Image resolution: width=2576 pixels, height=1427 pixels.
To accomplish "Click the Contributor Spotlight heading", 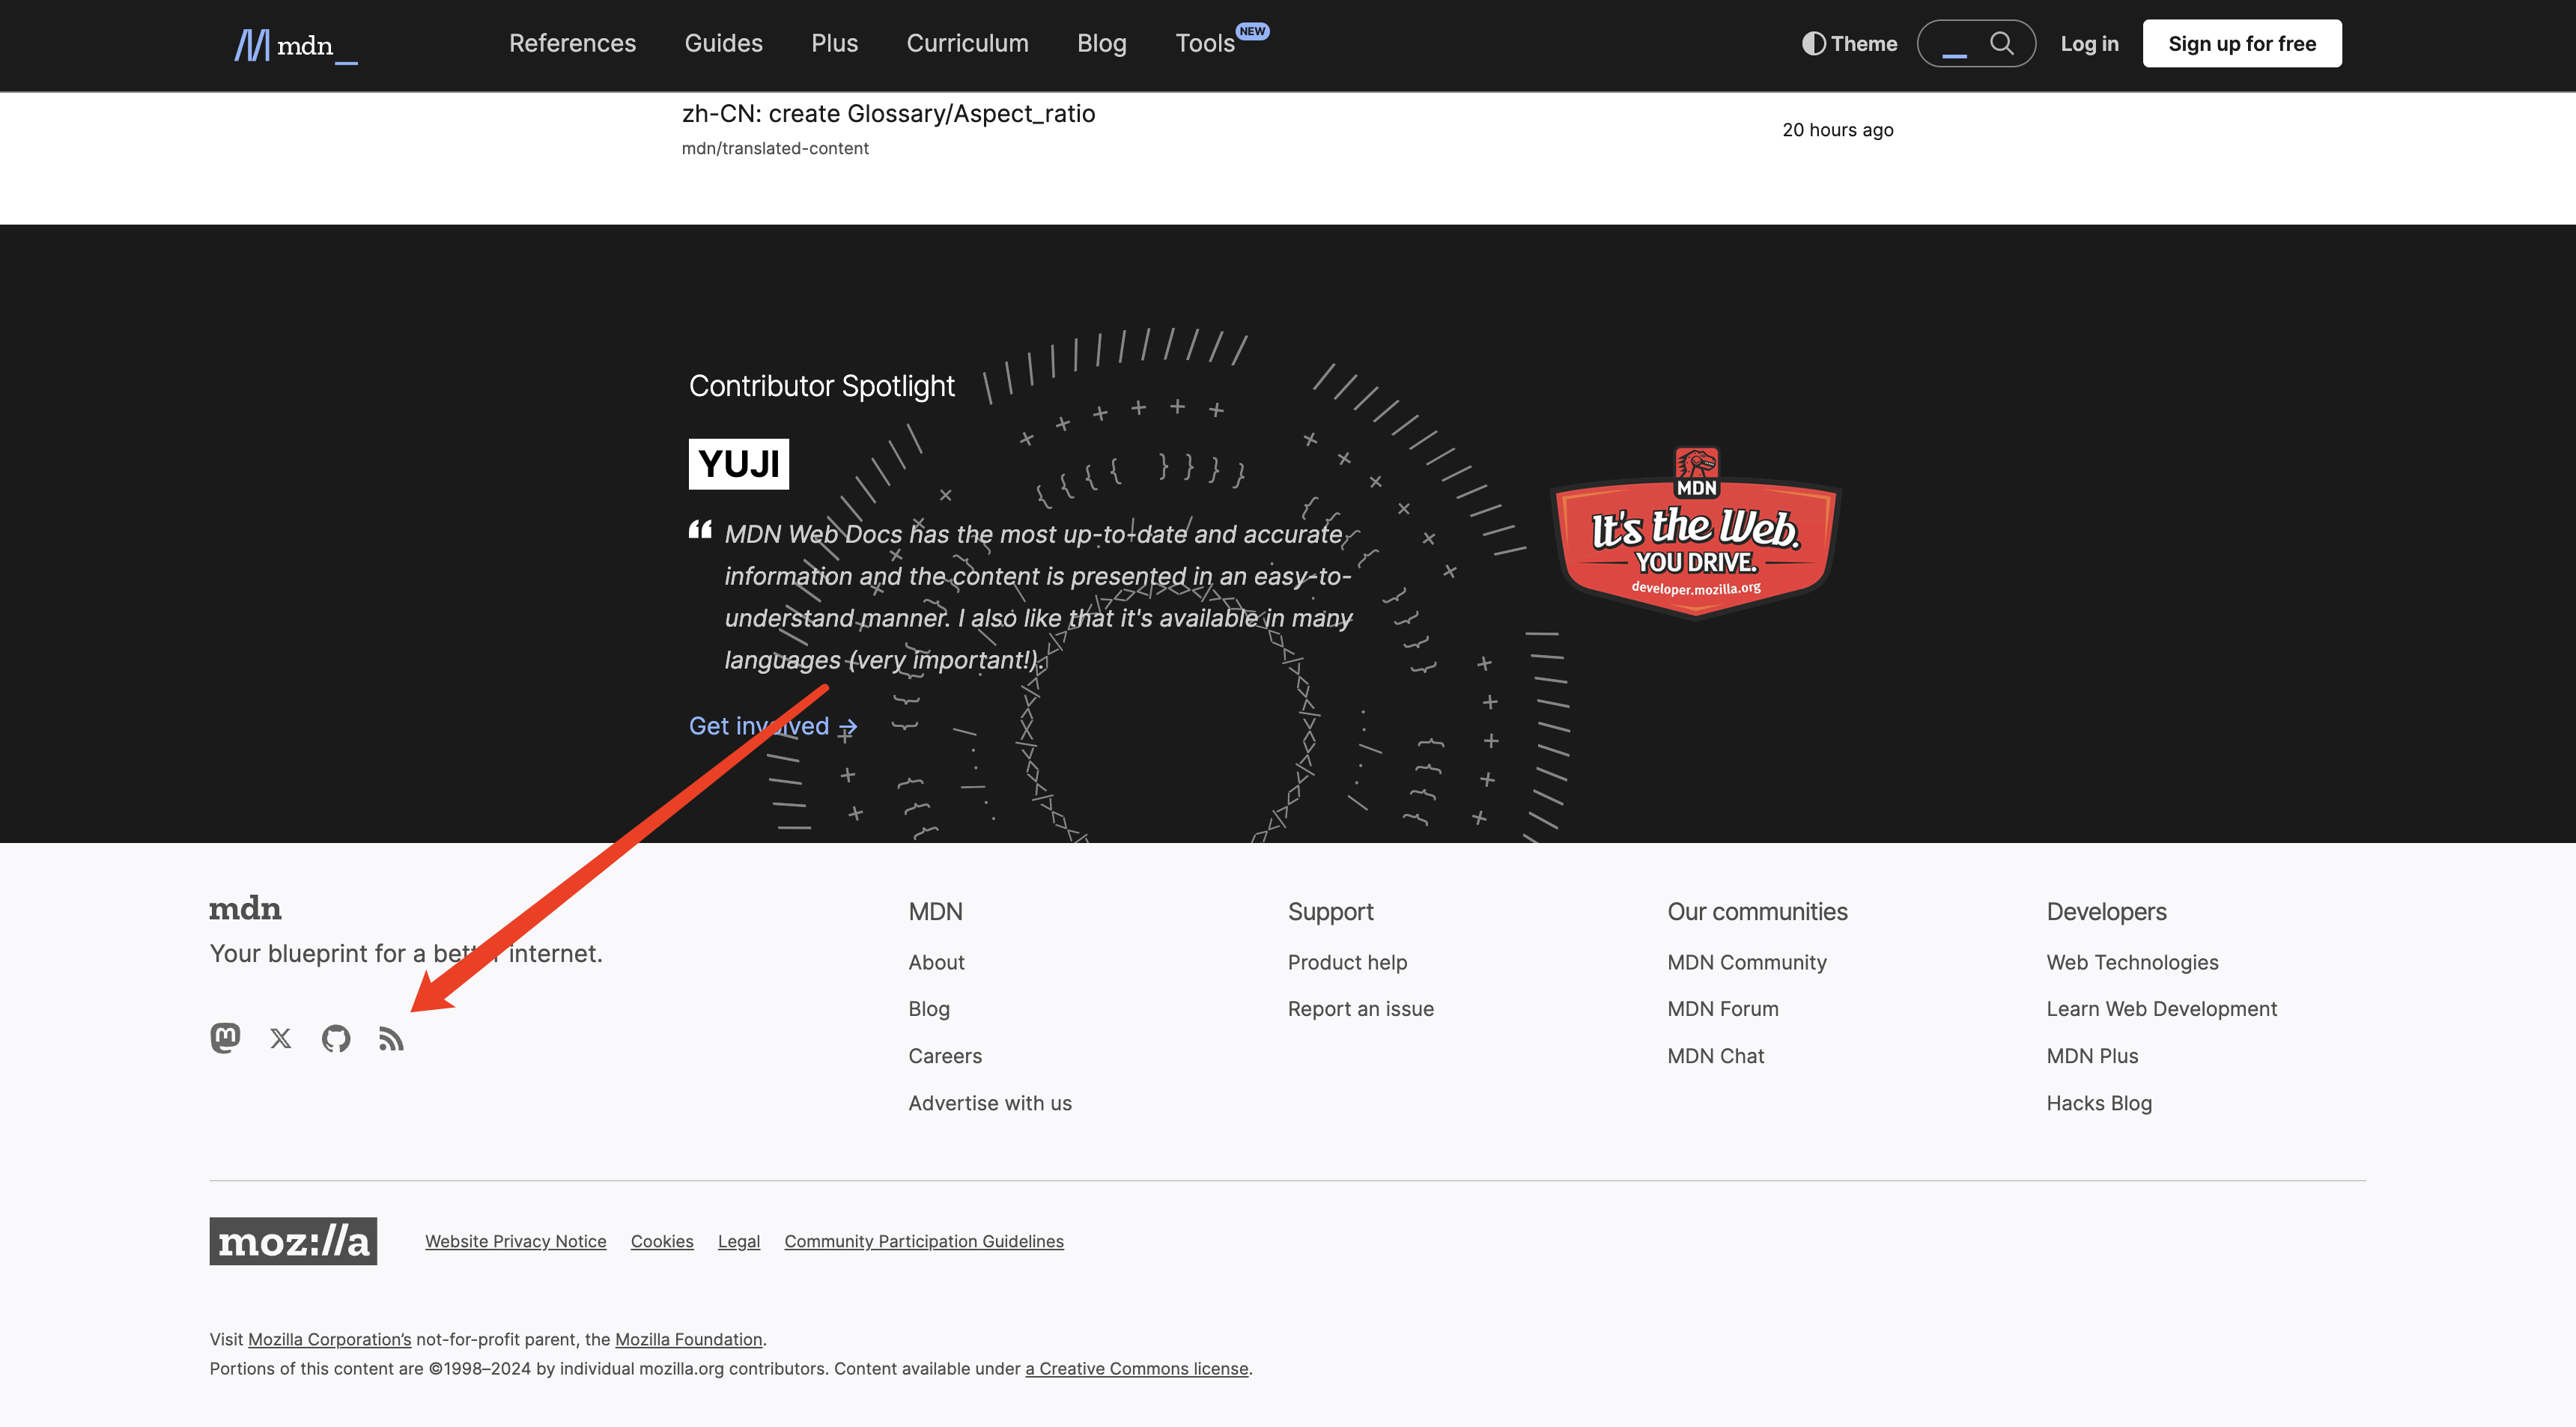I will (822, 386).
